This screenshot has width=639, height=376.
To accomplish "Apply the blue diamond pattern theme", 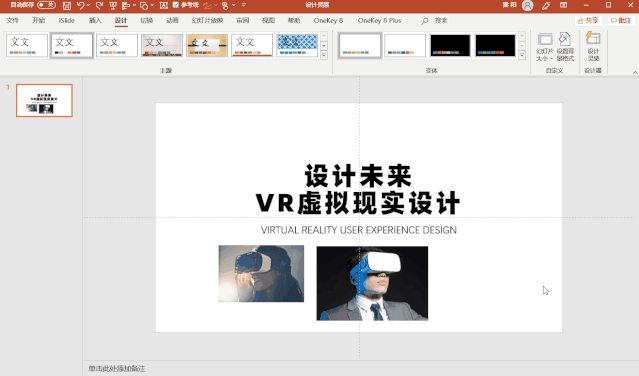I will [297, 46].
